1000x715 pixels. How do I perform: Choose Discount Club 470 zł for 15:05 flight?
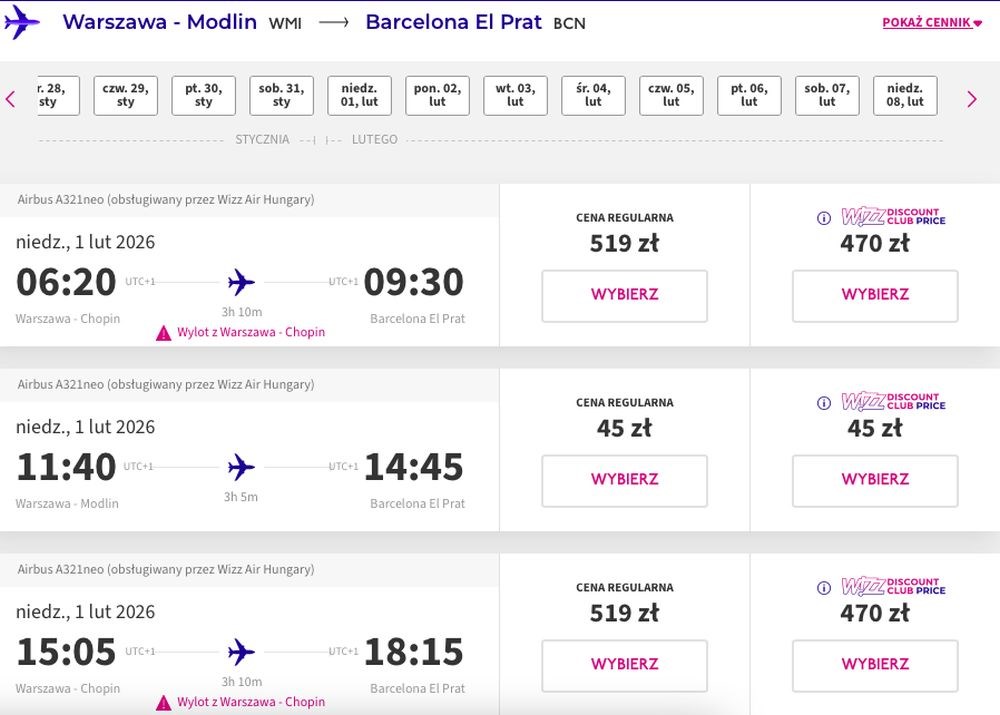pyautogui.click(x=875, y=665)
